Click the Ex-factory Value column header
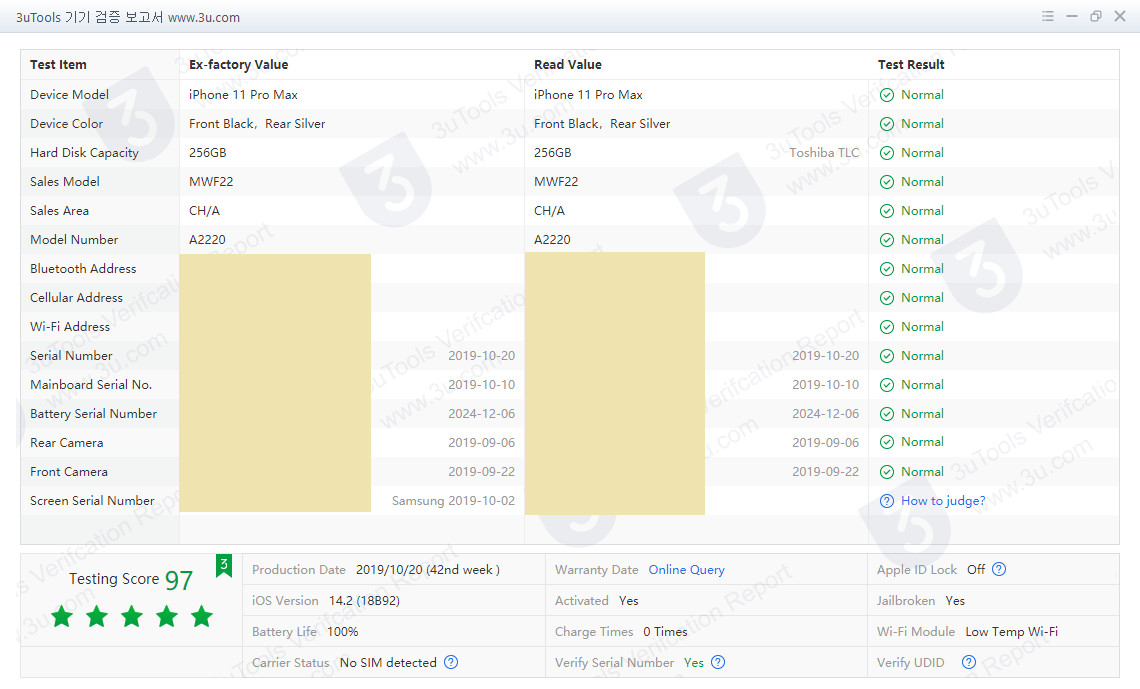Screen dimensions: 1140x689 pos(238,65)
